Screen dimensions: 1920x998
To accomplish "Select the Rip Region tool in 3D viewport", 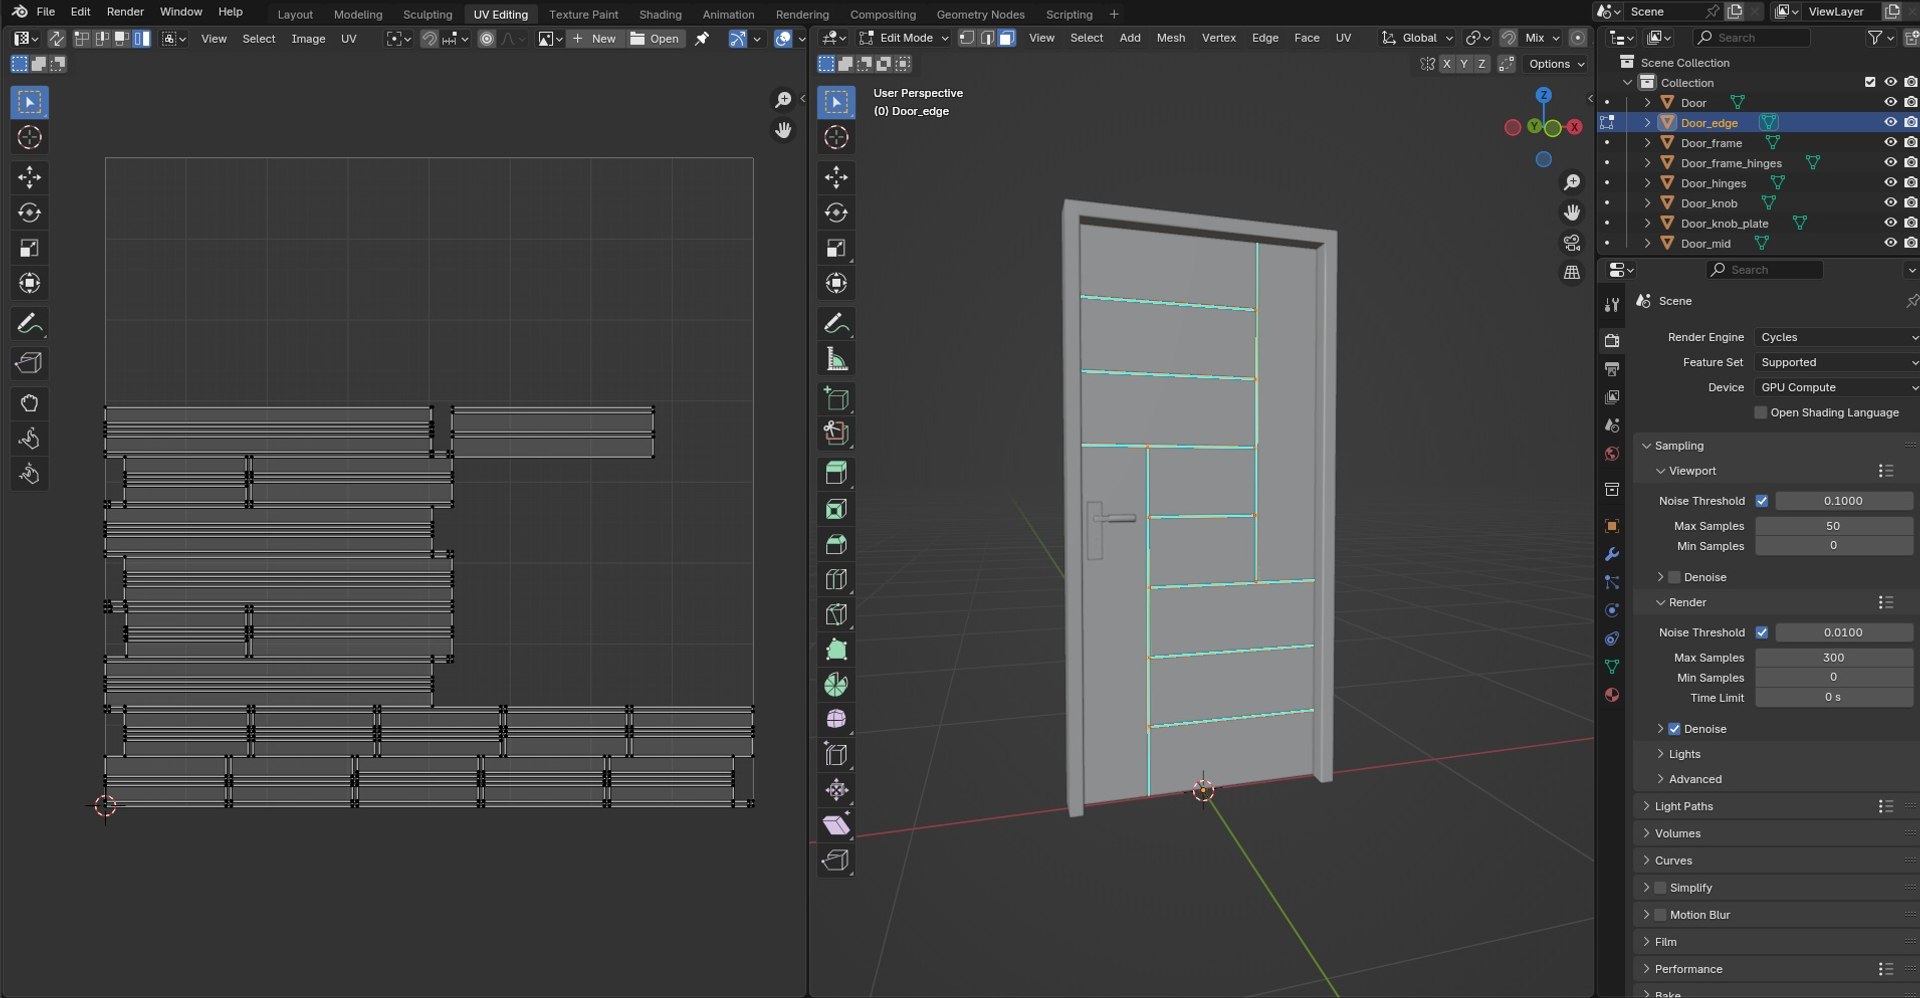I will point(836,861).
